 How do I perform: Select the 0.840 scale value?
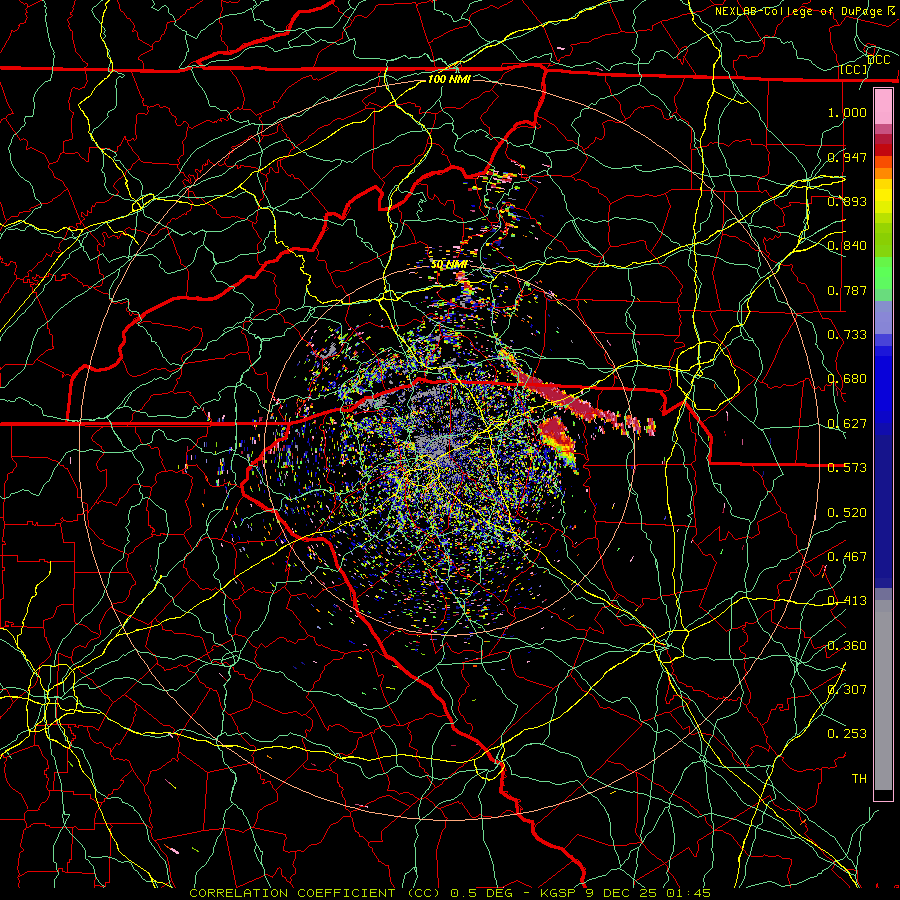(x=847, y=246)
